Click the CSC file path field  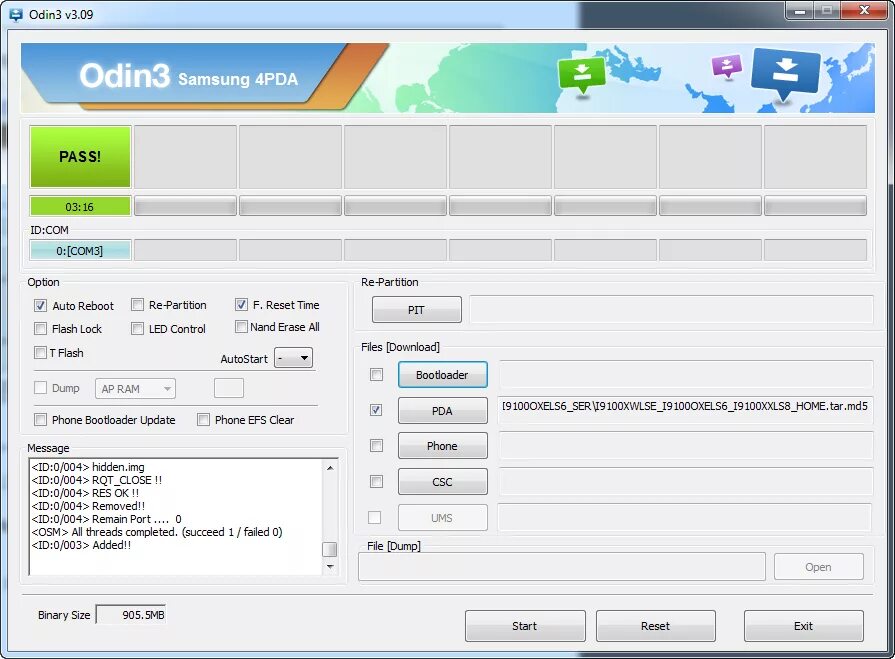pyautogui.click(x=686, y=481)
